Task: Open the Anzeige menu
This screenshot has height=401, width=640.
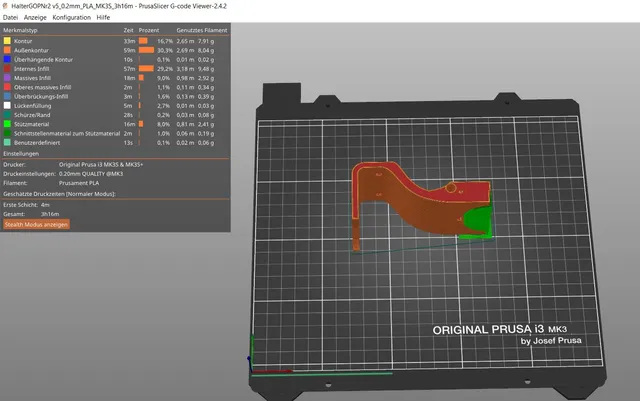Action: [35, 18]
